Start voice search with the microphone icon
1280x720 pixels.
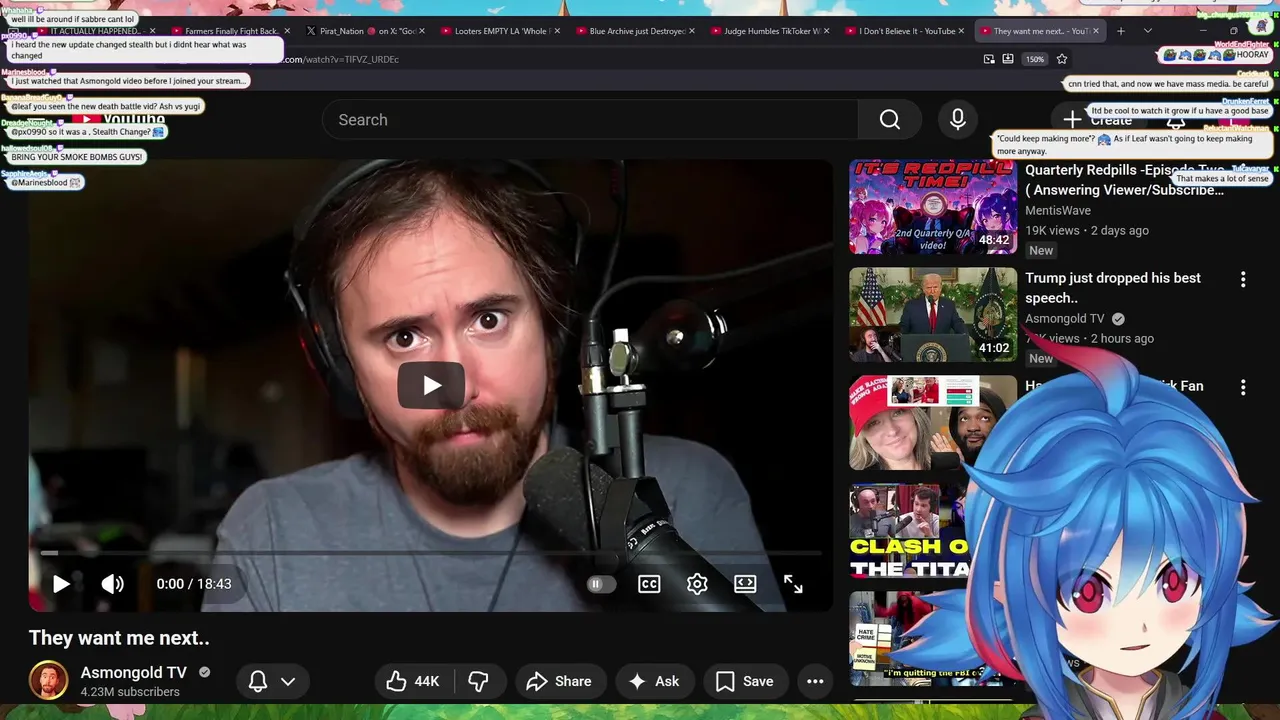pyautogui.click(x=958, y=120)
